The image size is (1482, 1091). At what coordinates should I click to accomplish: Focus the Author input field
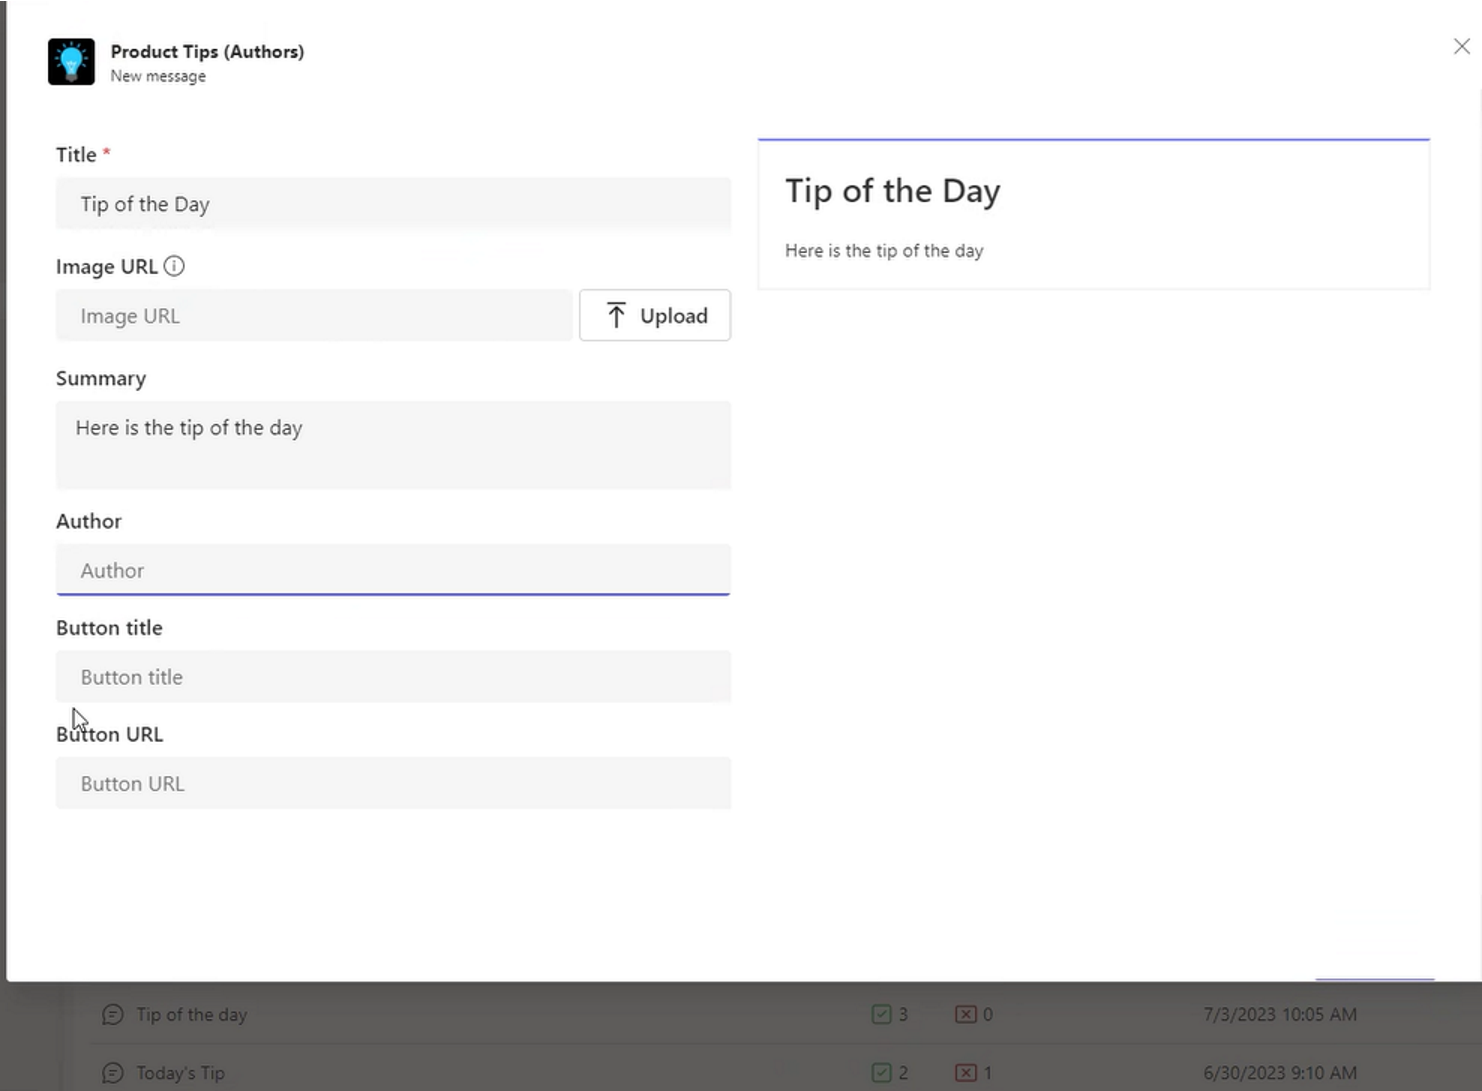(x=393, y=570)
